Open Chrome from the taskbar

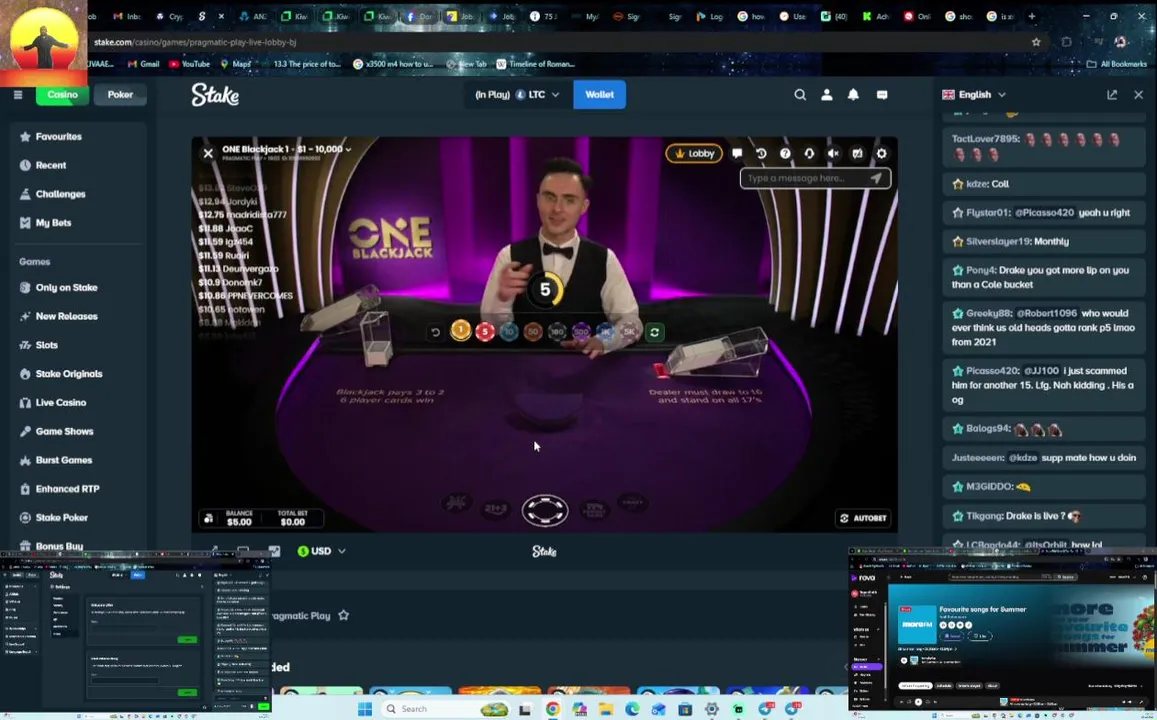[x=553, y=709]
